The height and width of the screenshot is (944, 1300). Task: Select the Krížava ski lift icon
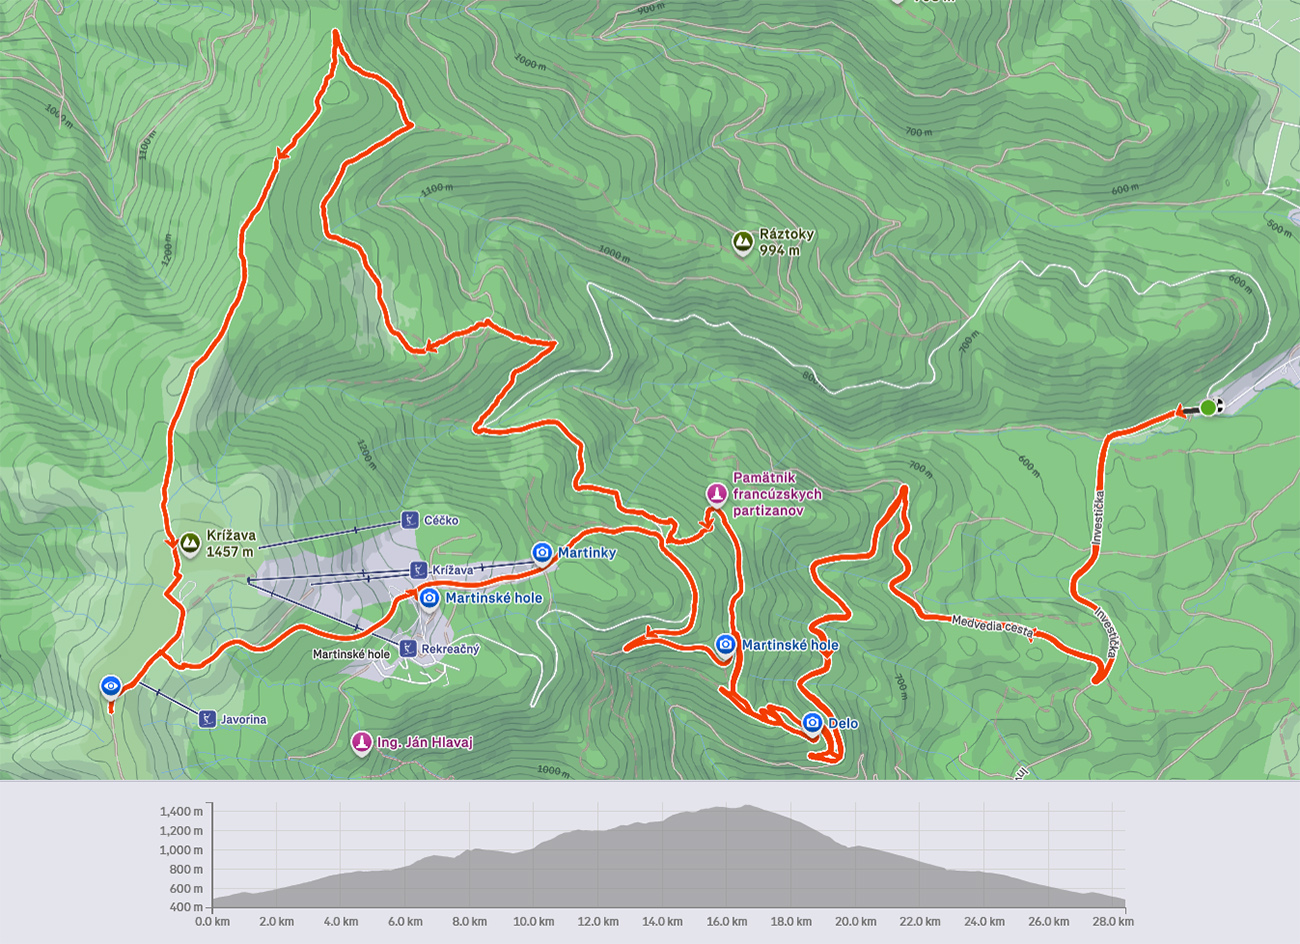[418, 570]
